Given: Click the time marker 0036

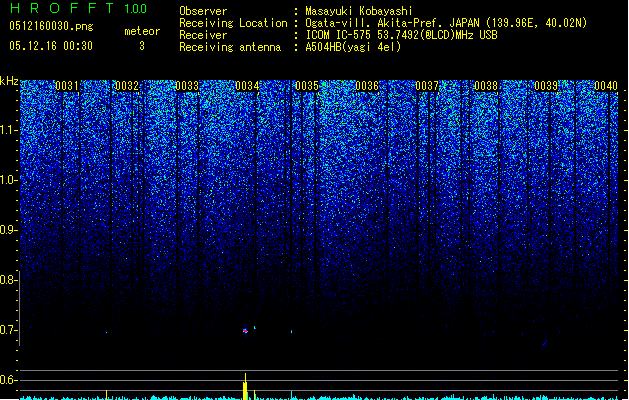Looking at the screenshot, I should pyautogui.click(x=367, y=86).
